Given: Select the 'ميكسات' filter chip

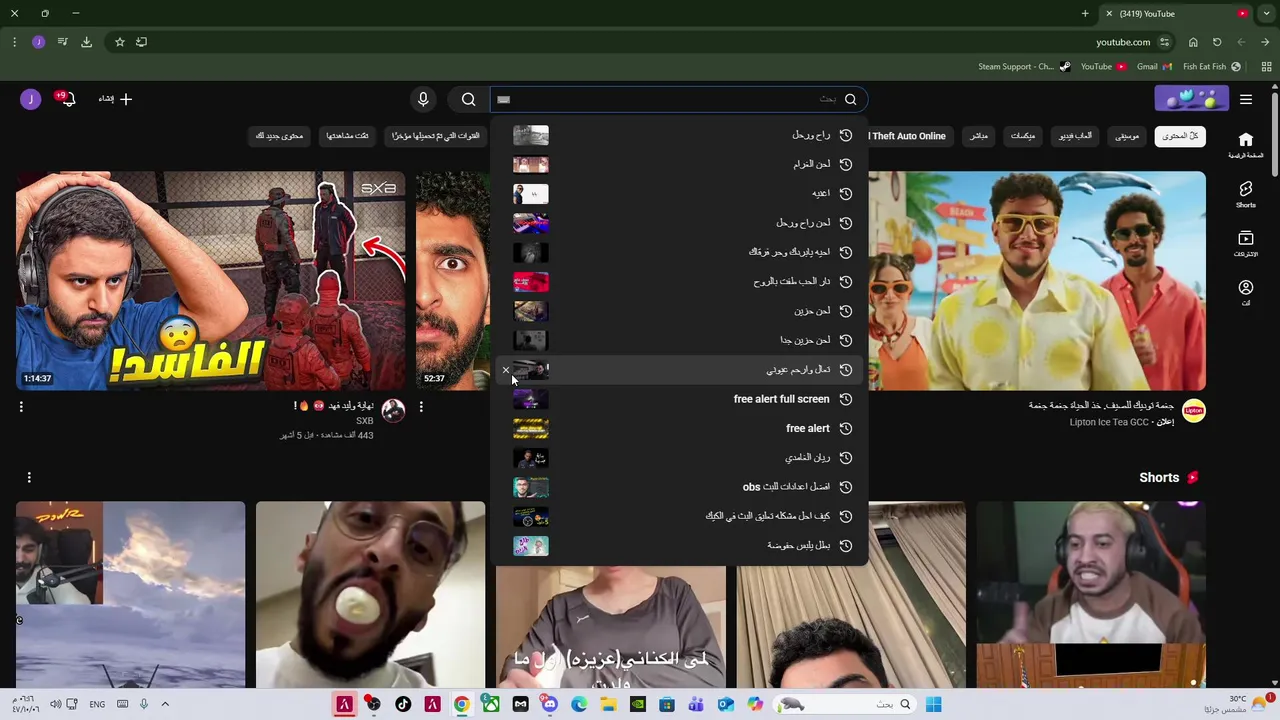Looking at the screenshot, I should (x=1022, y=136).
